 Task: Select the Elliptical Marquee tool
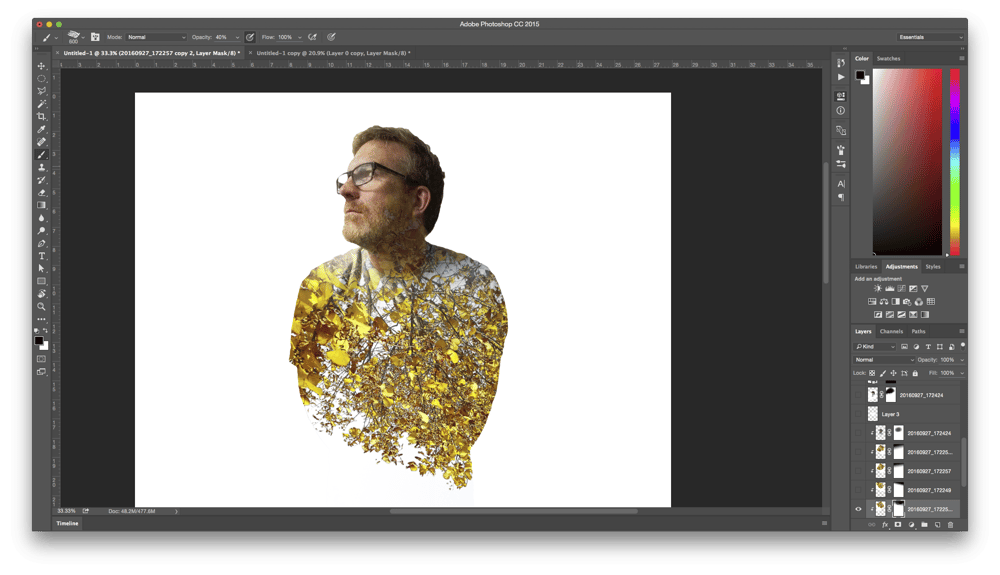[x=41, y=78]
